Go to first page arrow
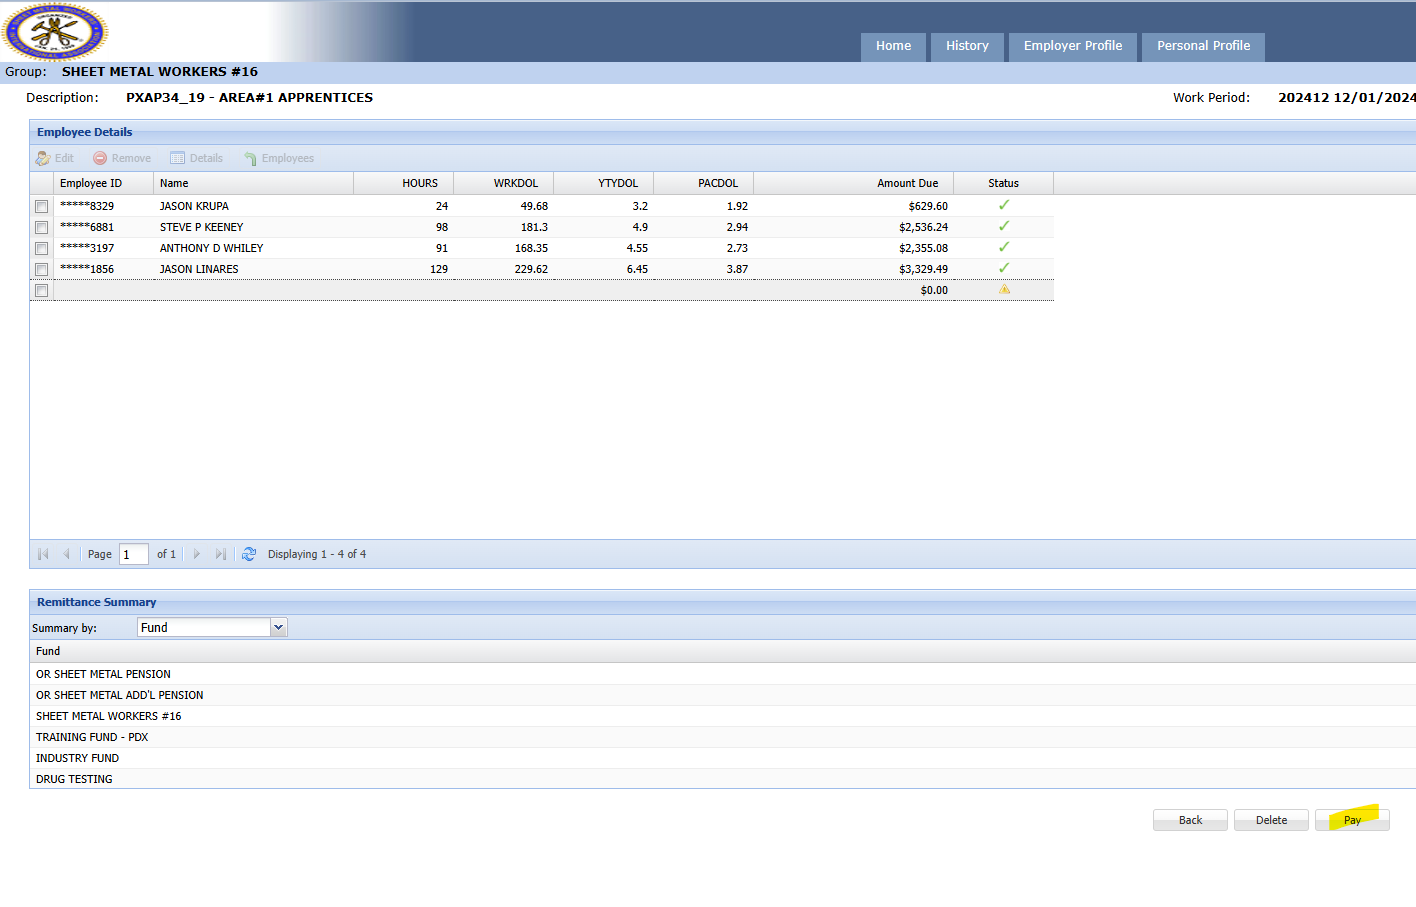The width and height of the screenshot is (1416, 907). click(43, 554)
